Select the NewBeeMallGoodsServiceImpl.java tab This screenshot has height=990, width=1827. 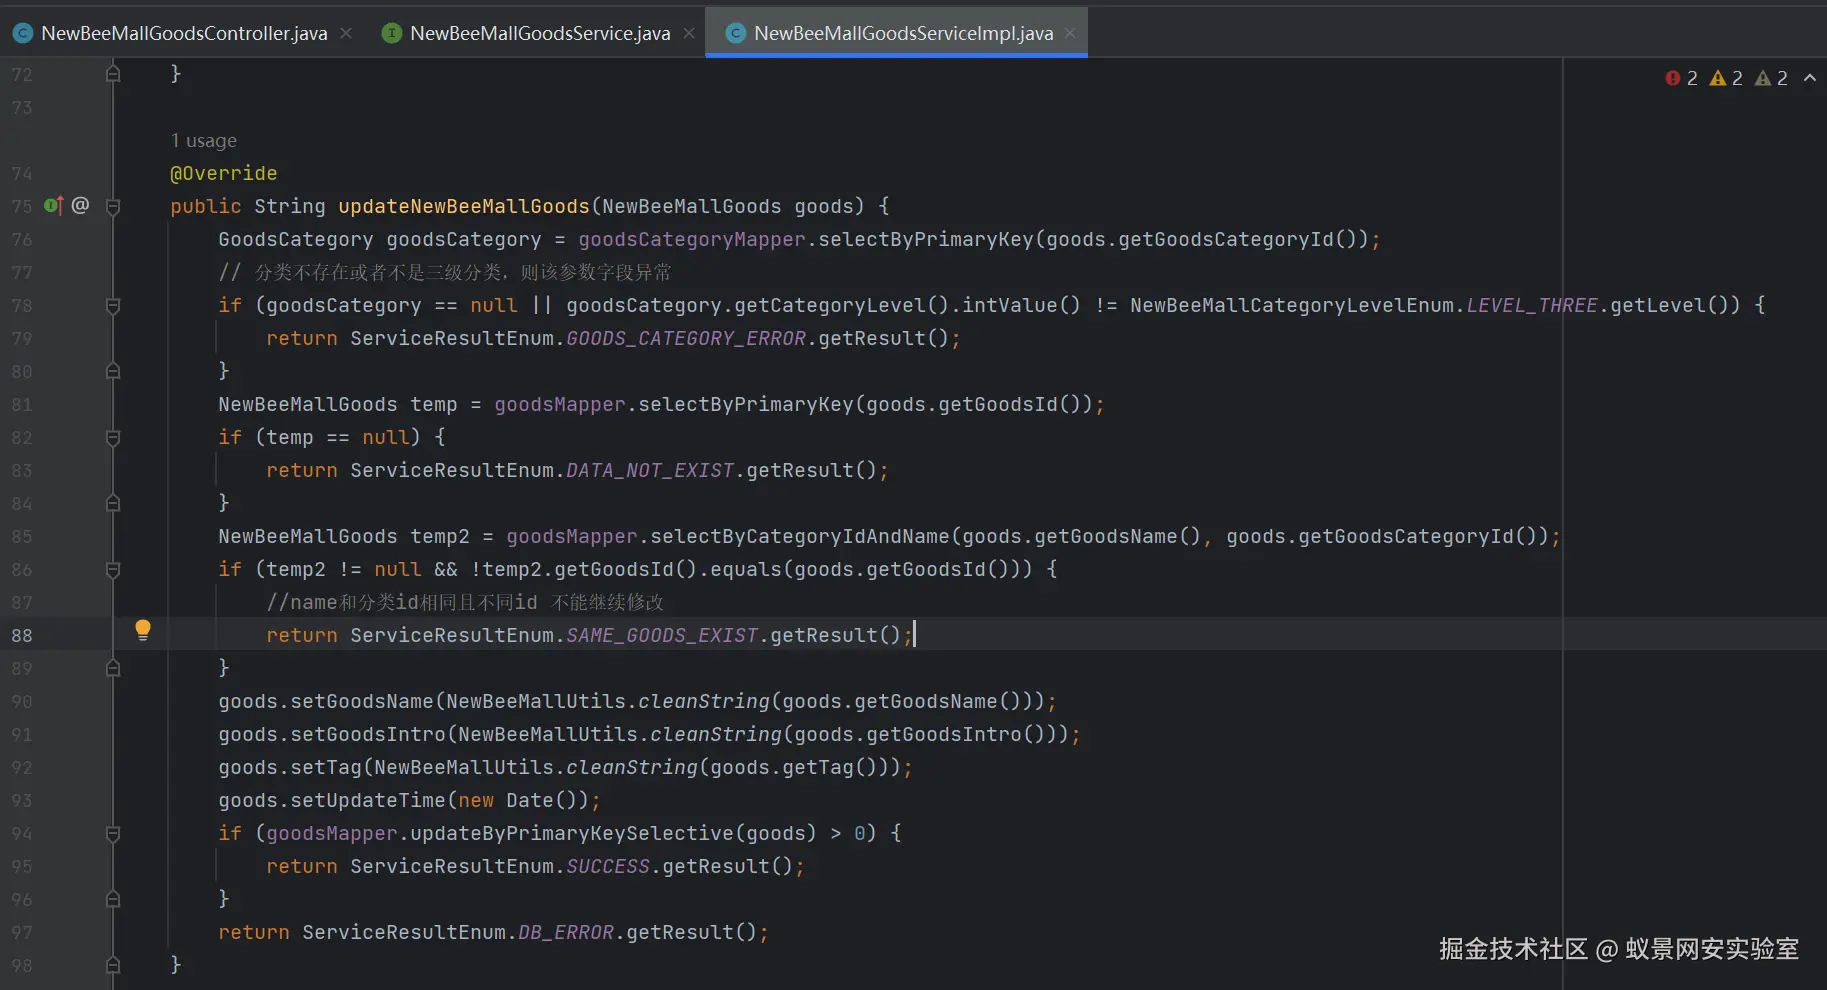[903, 33]
